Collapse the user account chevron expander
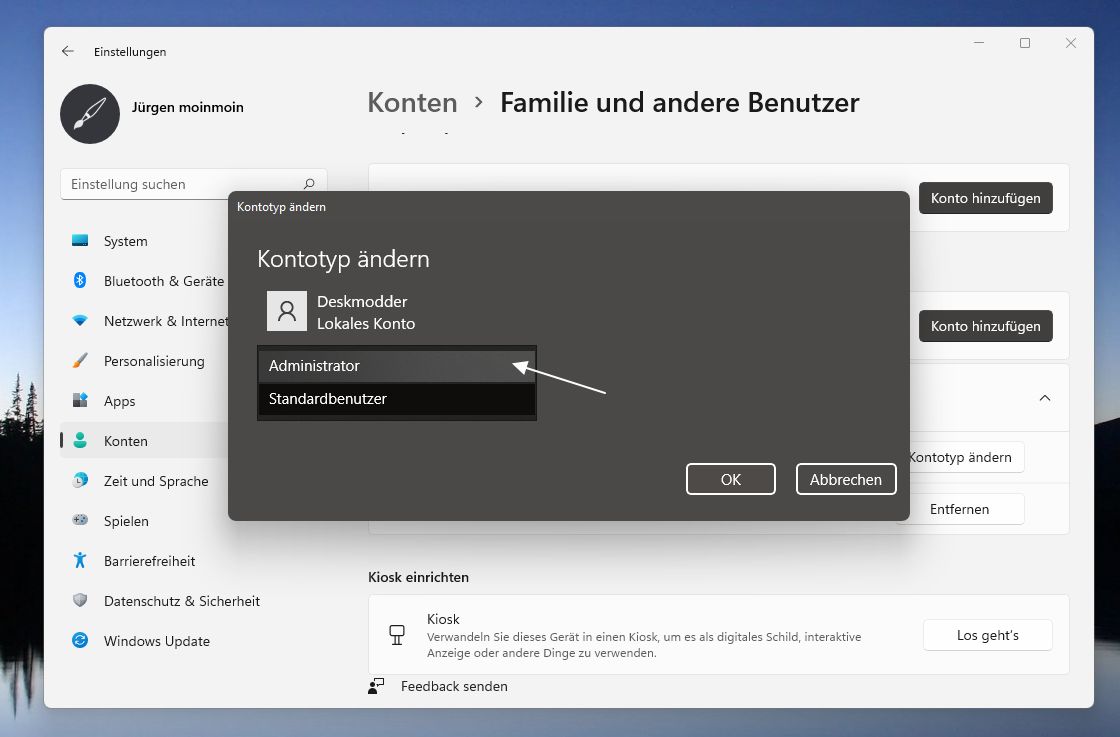The width and height of the screenshot is (1120, 737). tap(1044, 398)
